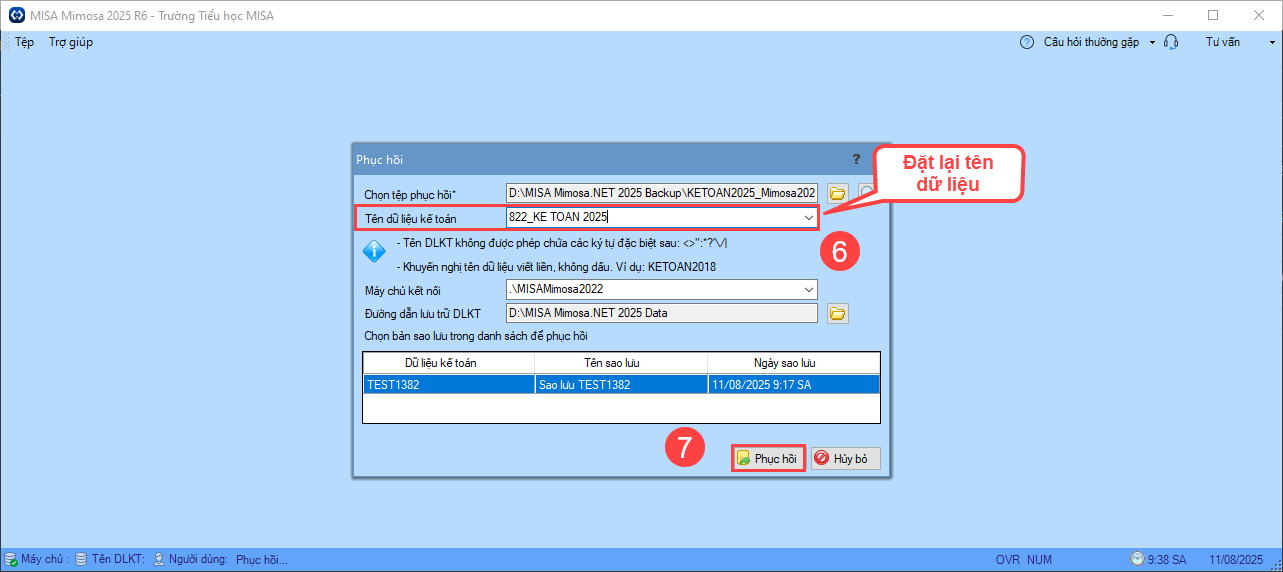This screenshot has height=572, width=1283.
Task: Minimize the MISA Mimosa window
Action: point(1167,15)
